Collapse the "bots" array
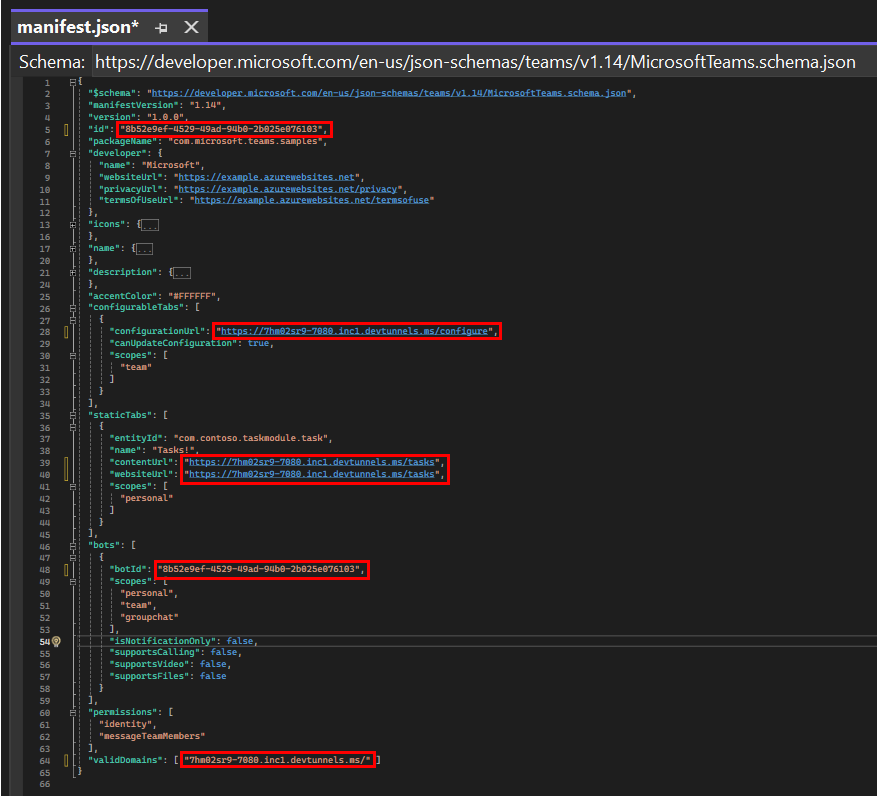Screen dimensions: 877x796 point(73,545)
